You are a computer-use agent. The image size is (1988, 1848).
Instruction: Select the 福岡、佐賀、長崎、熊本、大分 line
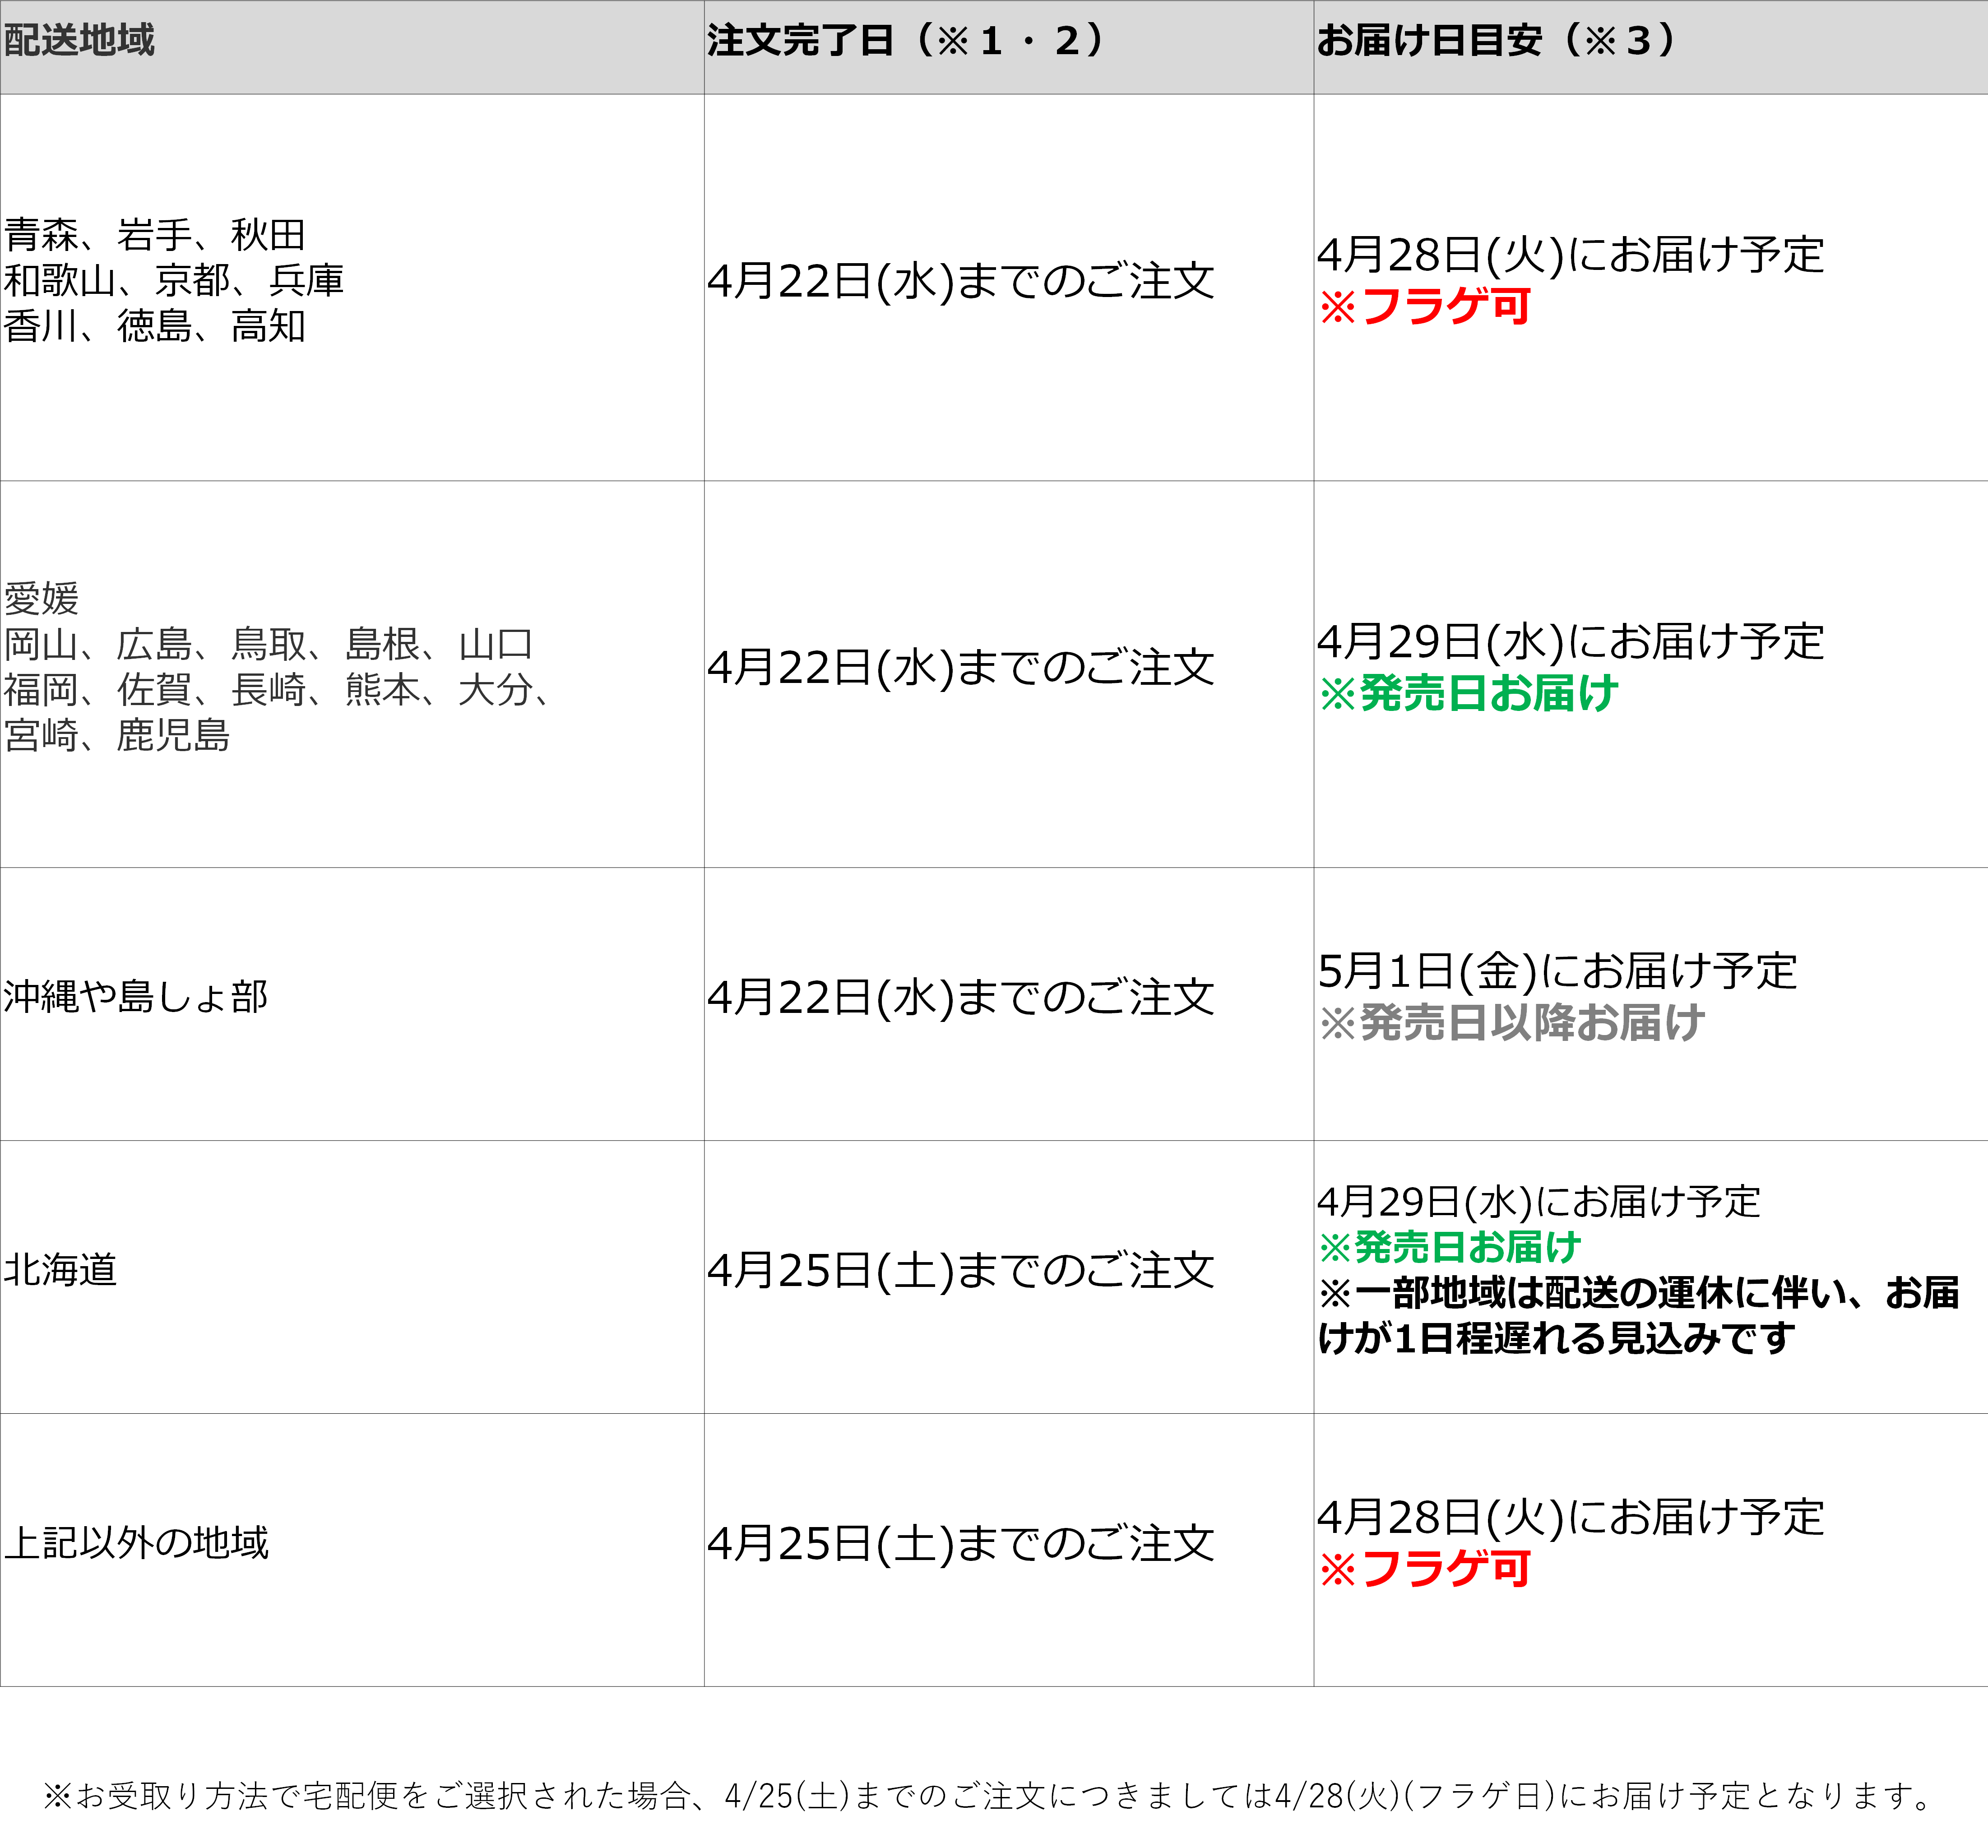coord(278,690)
